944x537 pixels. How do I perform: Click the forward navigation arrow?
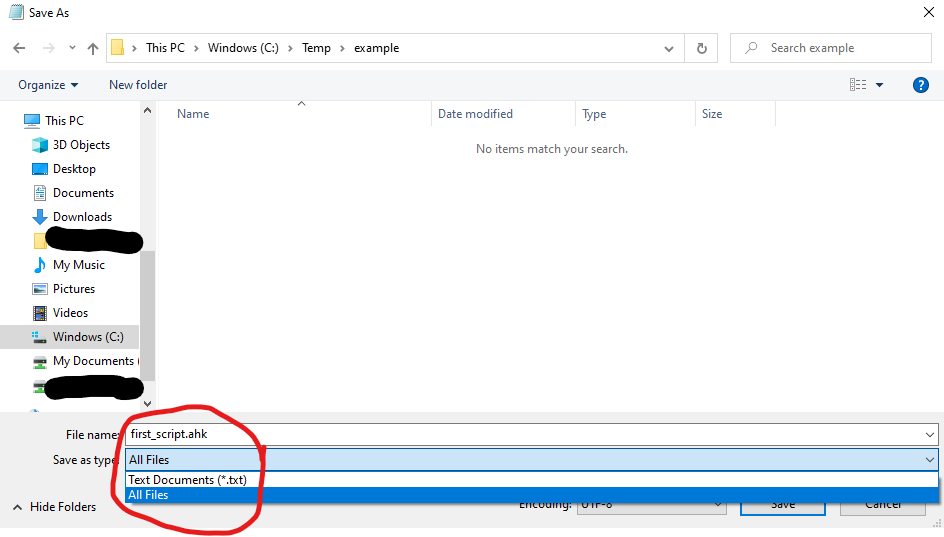click(49, 48)
